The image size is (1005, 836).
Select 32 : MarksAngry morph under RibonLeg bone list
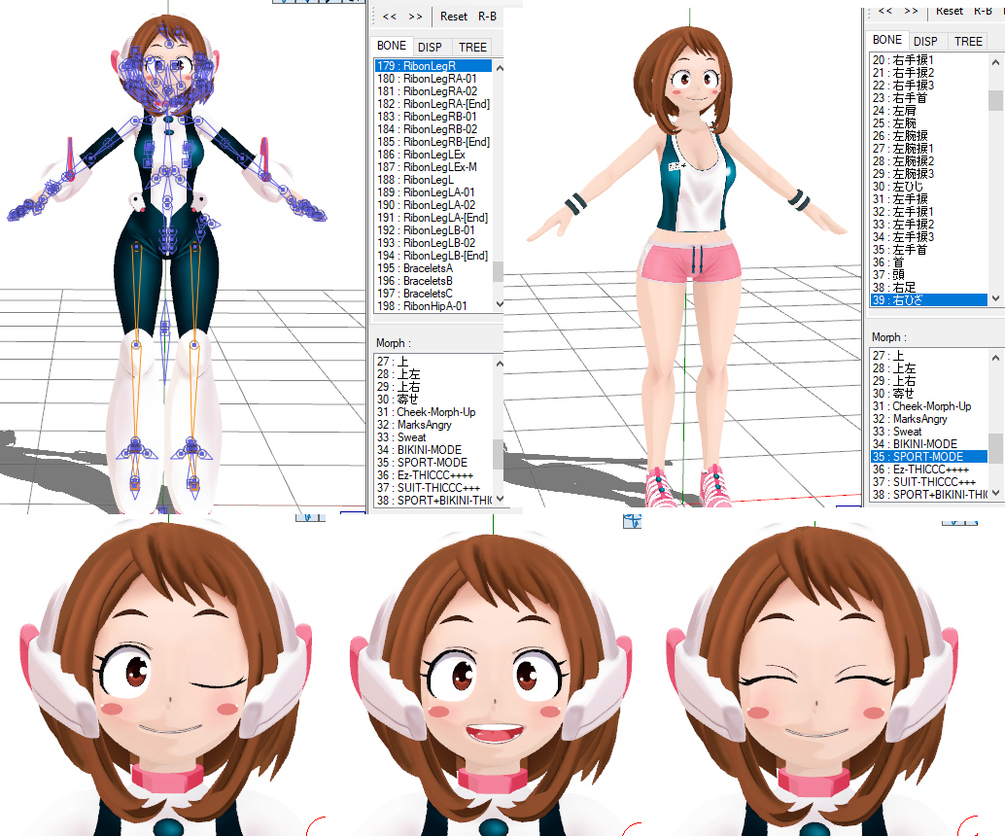point(433,424)
